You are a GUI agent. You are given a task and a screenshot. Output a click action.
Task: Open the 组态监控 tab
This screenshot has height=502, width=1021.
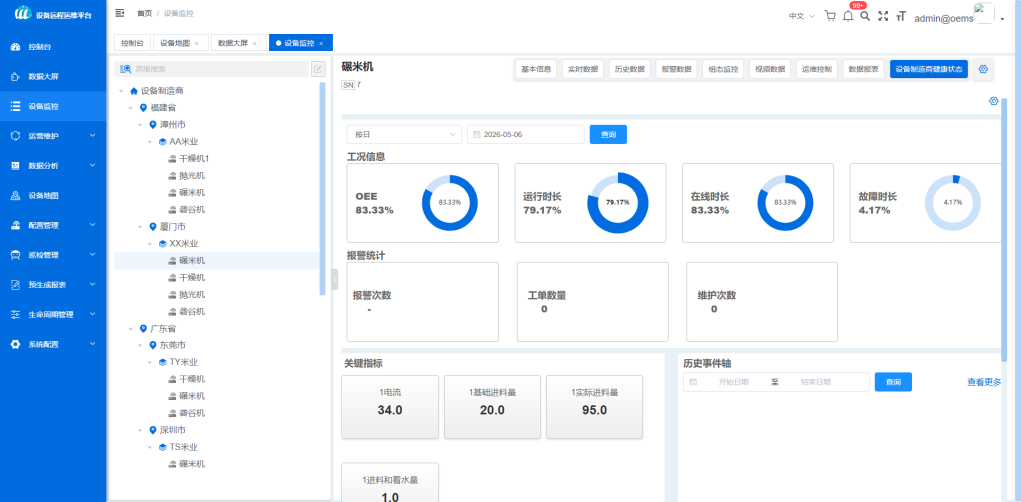[723, 69]
